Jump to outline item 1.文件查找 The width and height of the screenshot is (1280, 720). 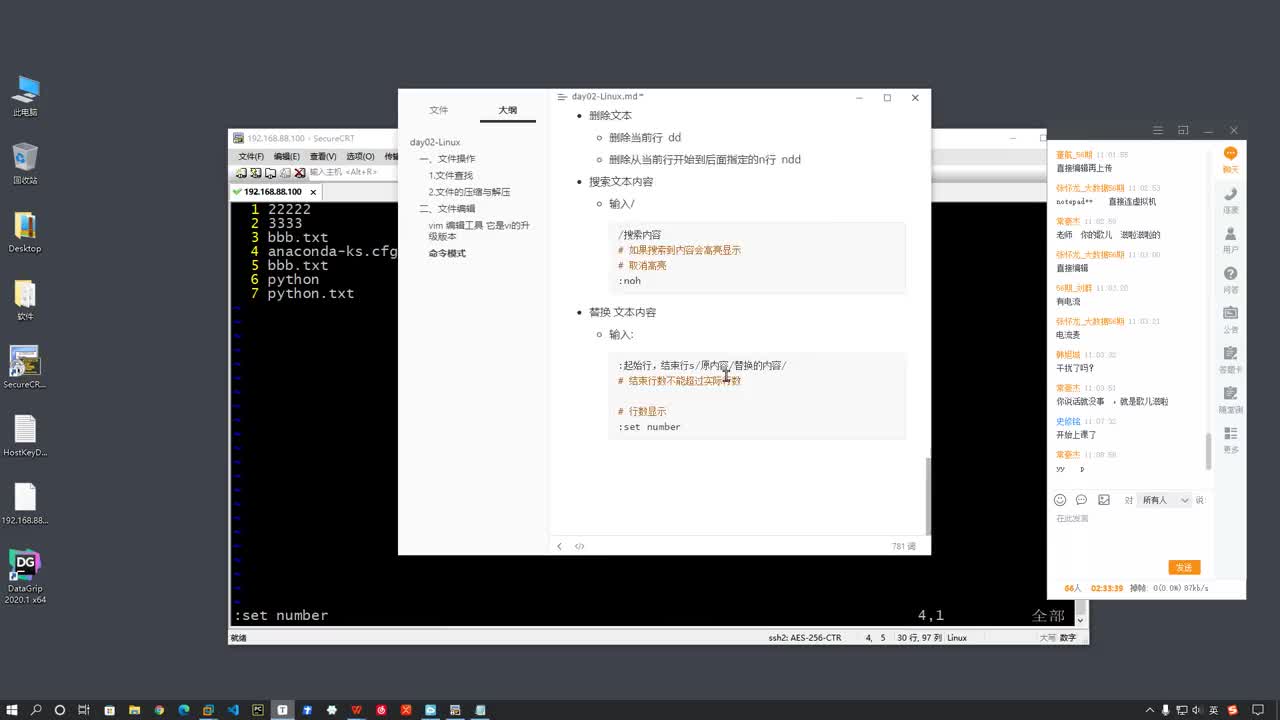point(451,176)
